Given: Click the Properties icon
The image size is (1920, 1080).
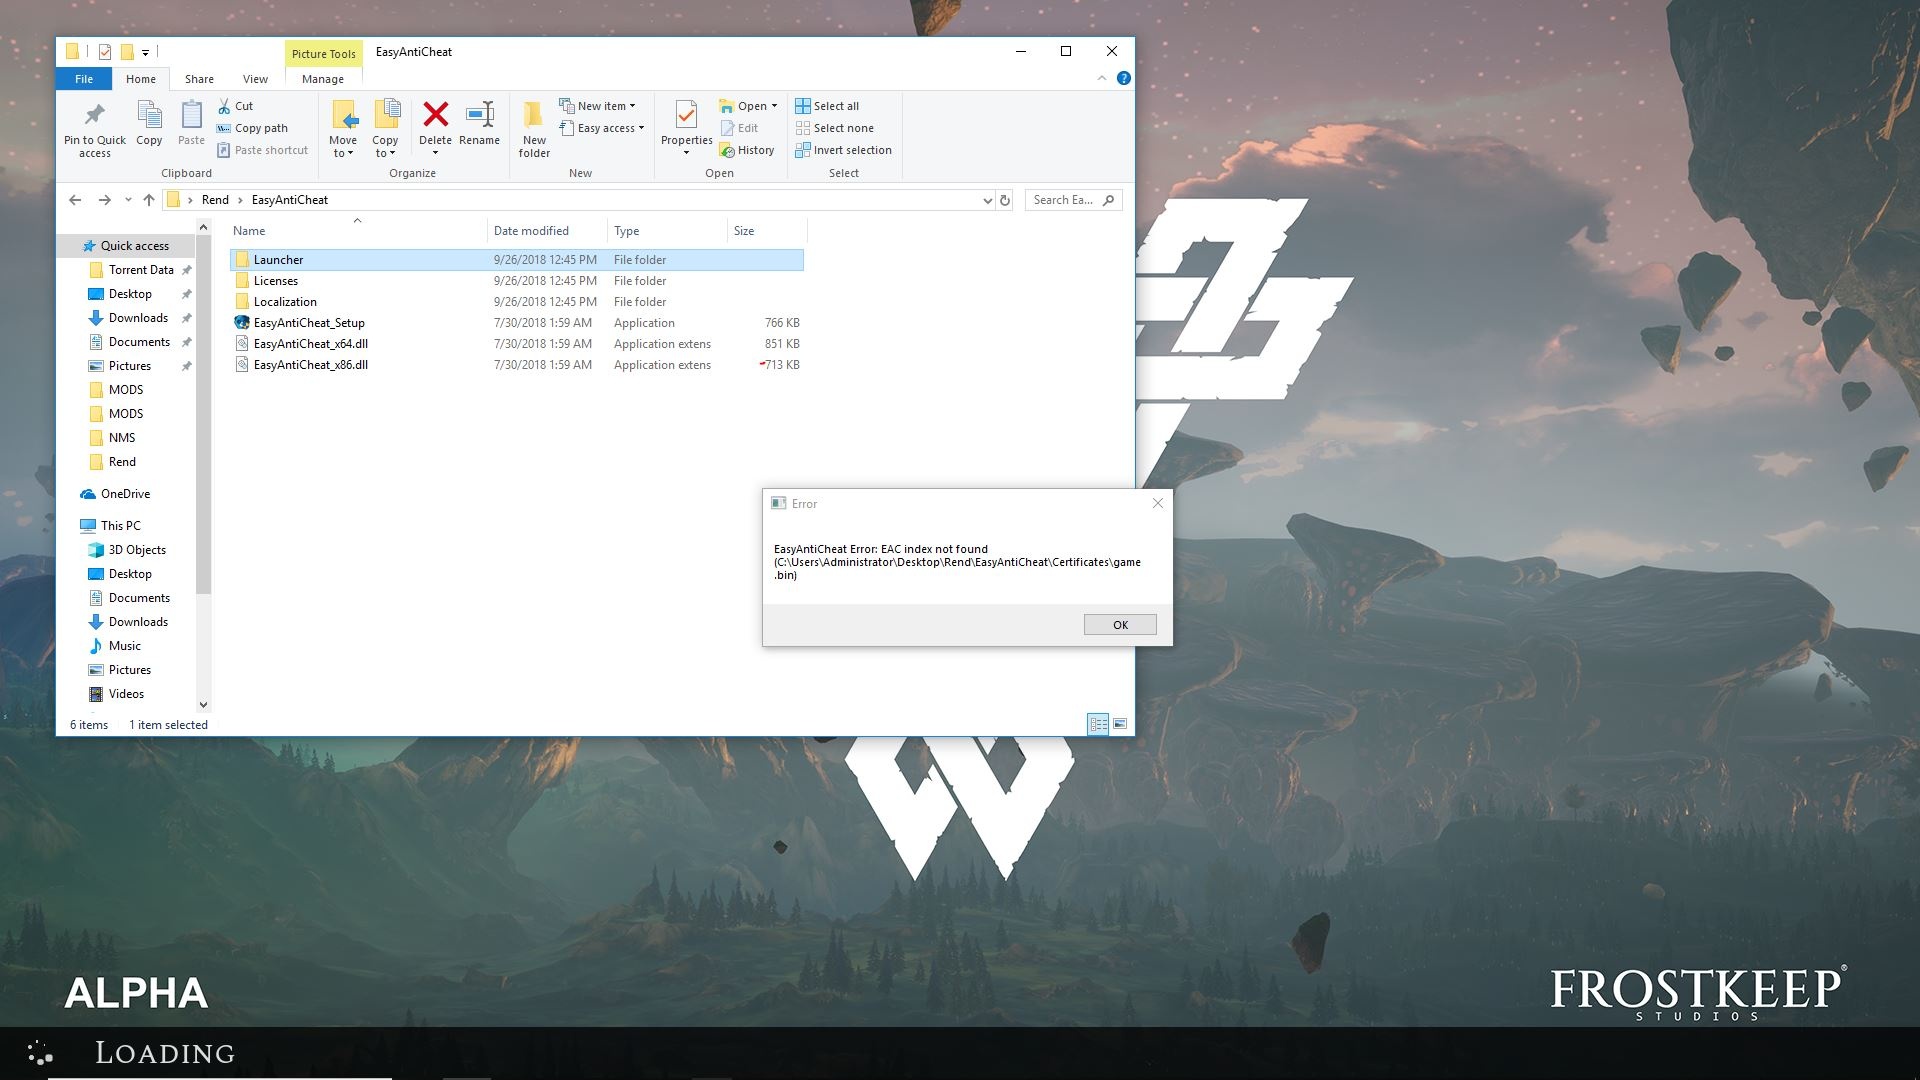Looking at the screenshot, I should click(x=686, y=114).
